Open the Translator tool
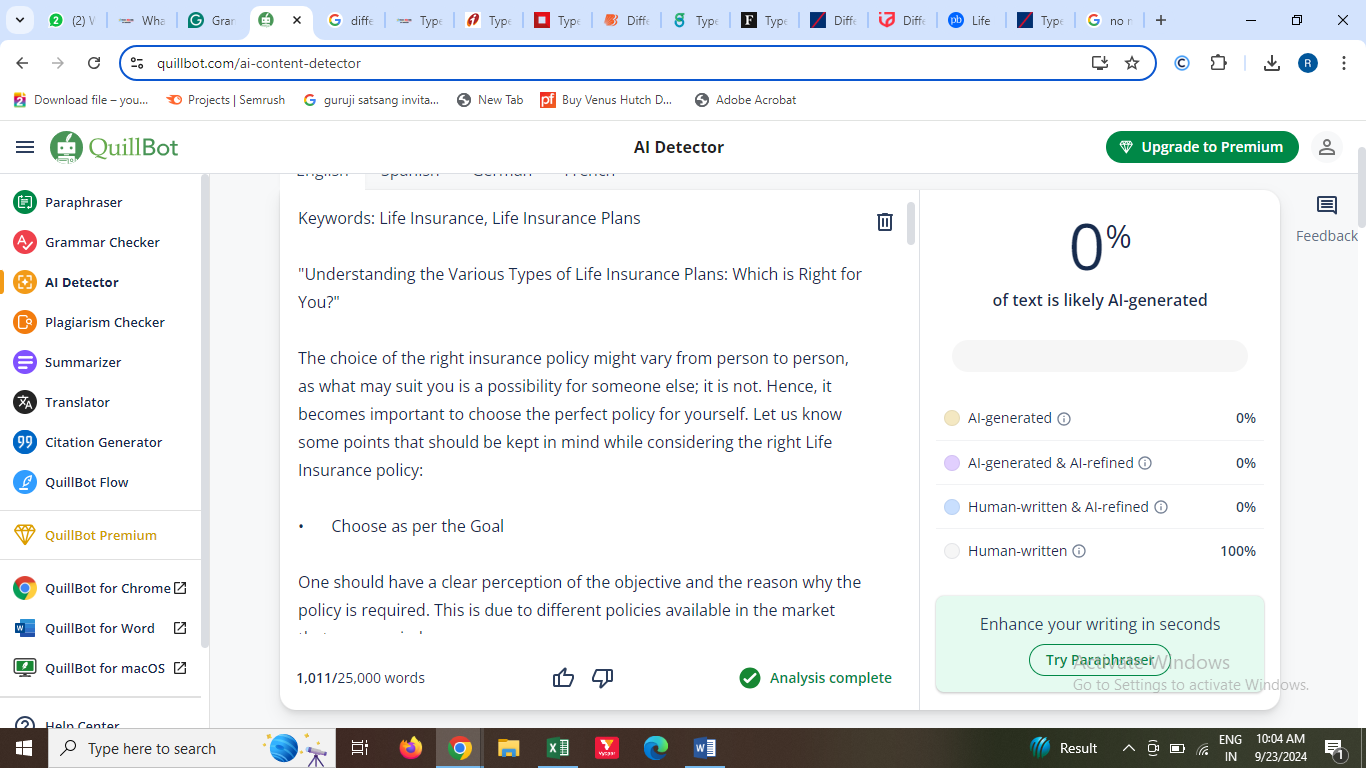 [77, 402]
